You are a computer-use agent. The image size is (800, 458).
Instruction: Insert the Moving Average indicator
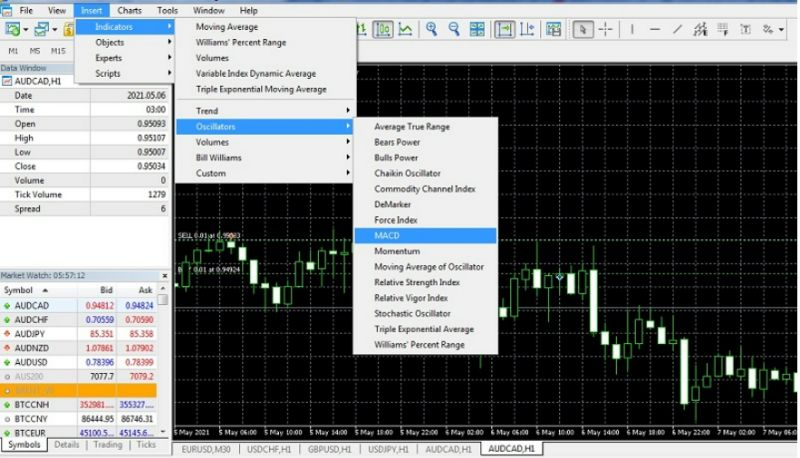[x=265, y=27]
